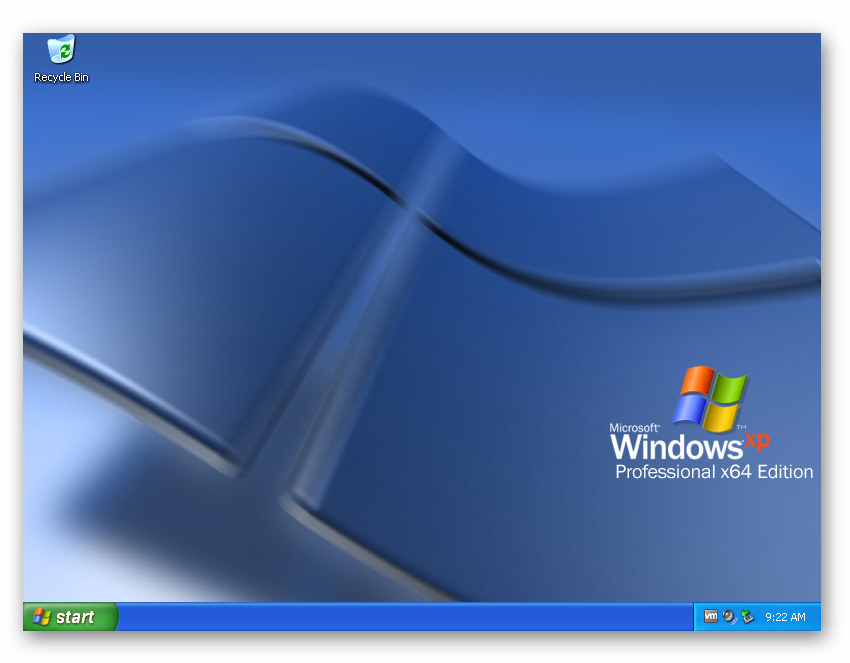This screenshot has width=850, height=663.
Task: Select the Recycle Bin desktop icon
Action: click(60, 52)
